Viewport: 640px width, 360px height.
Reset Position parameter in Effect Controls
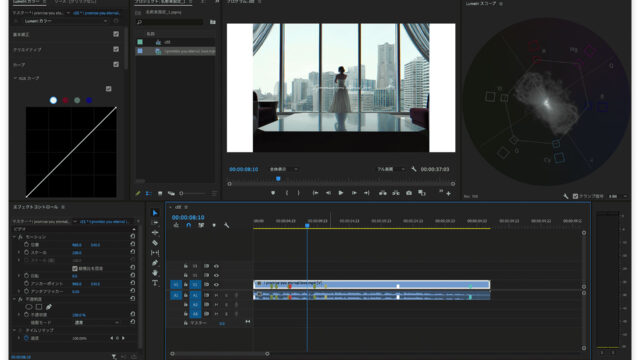pyautogui.click(x=133, y=244)
